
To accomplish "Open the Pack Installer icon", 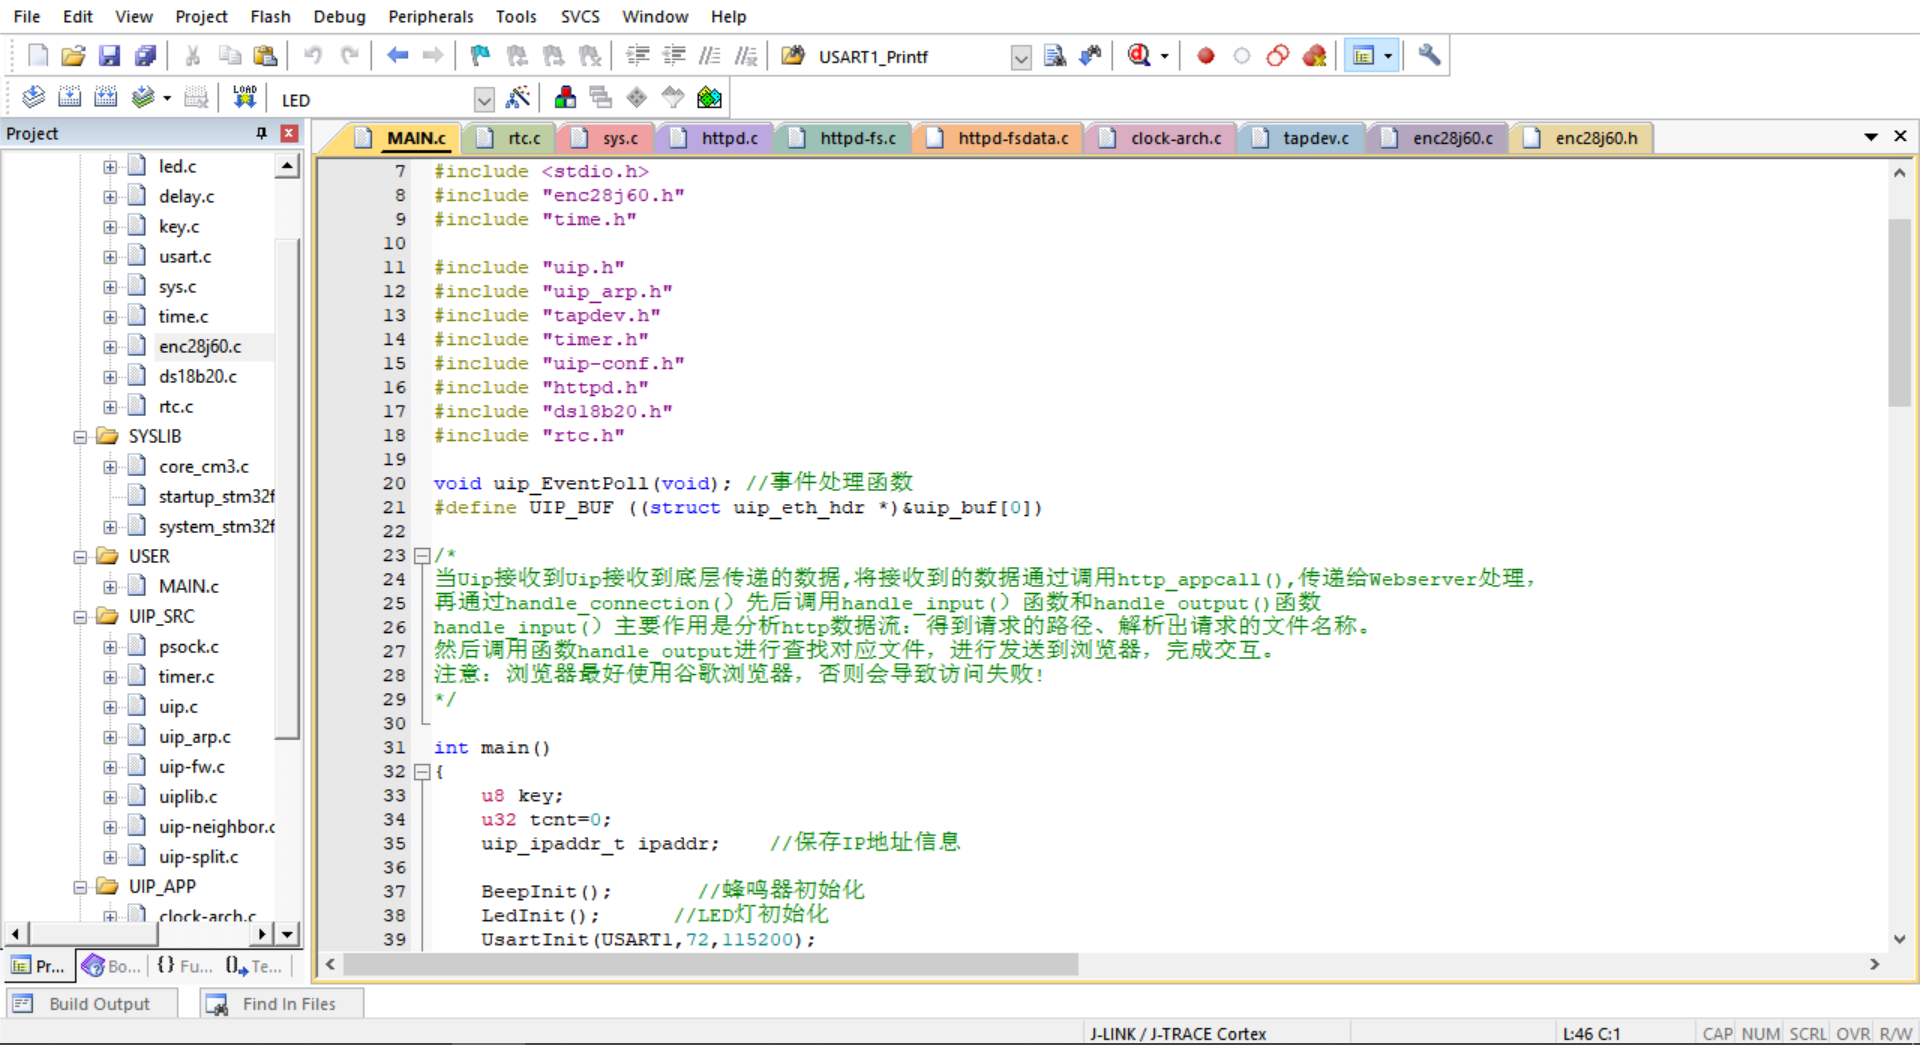I will point(709,98).
